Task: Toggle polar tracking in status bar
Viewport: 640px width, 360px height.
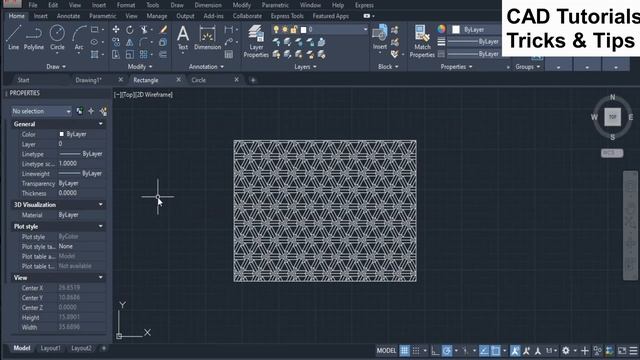Action: (x=447, y=351)
